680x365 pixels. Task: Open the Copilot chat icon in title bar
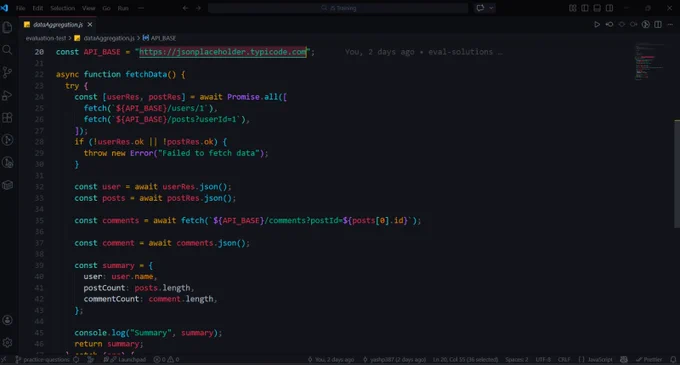click(480, 8)
